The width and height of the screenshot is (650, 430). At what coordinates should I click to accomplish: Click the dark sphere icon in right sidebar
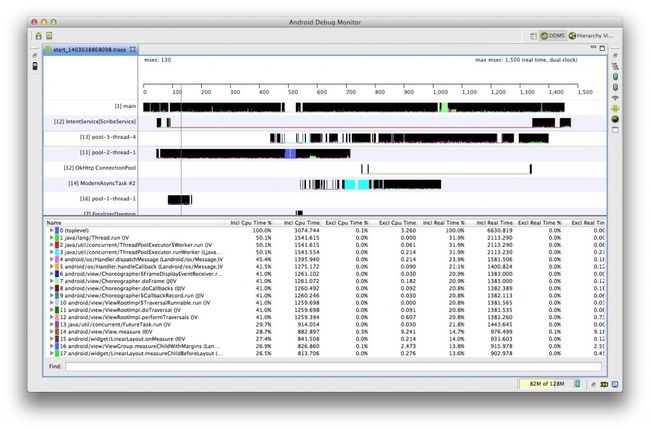(x=616, y=118)
